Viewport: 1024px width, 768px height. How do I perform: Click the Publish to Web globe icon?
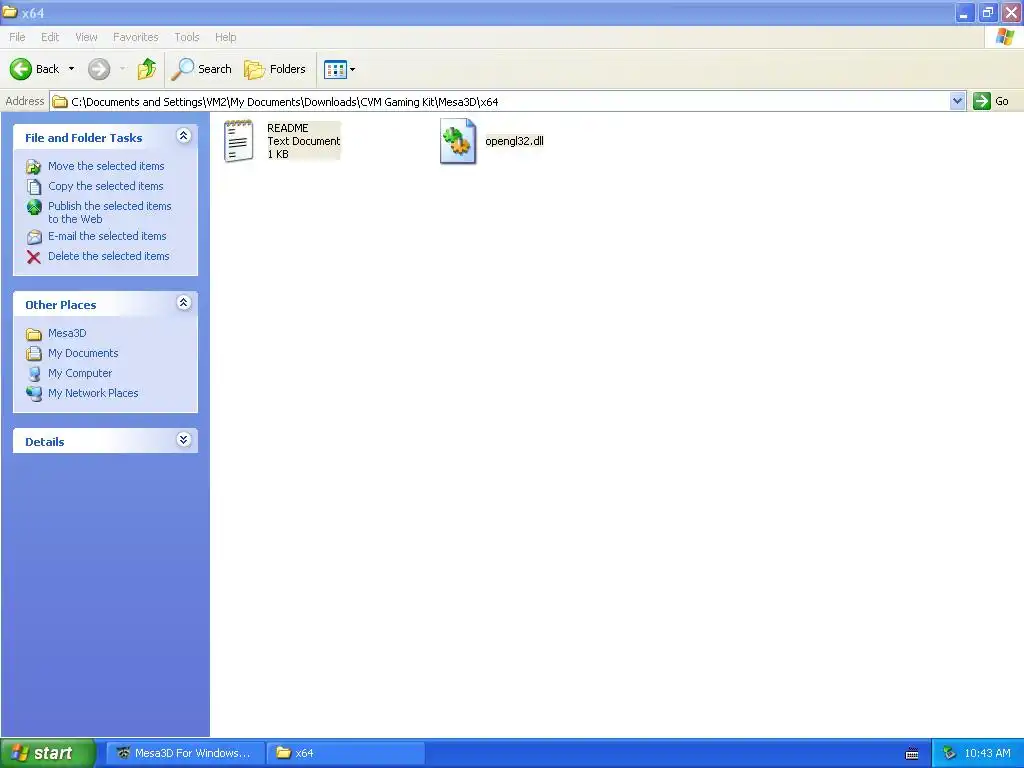(34, 207)
